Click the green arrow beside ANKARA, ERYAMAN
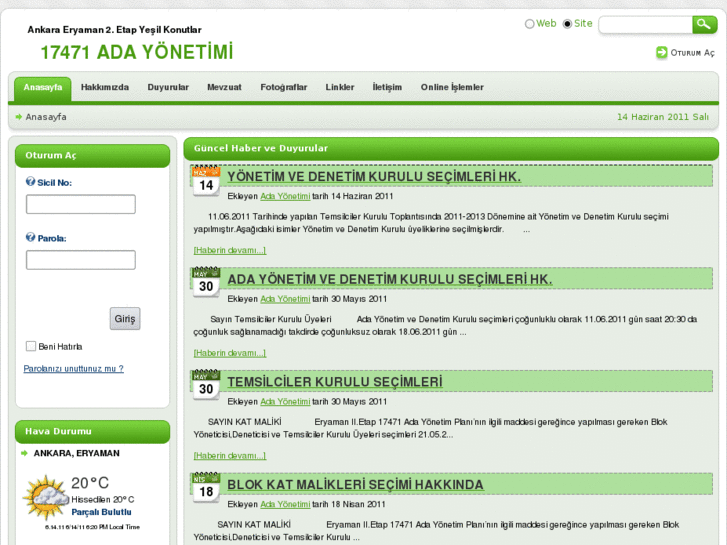Image resolution: width=727 pixels, height=545 pixels. point(25,453)
